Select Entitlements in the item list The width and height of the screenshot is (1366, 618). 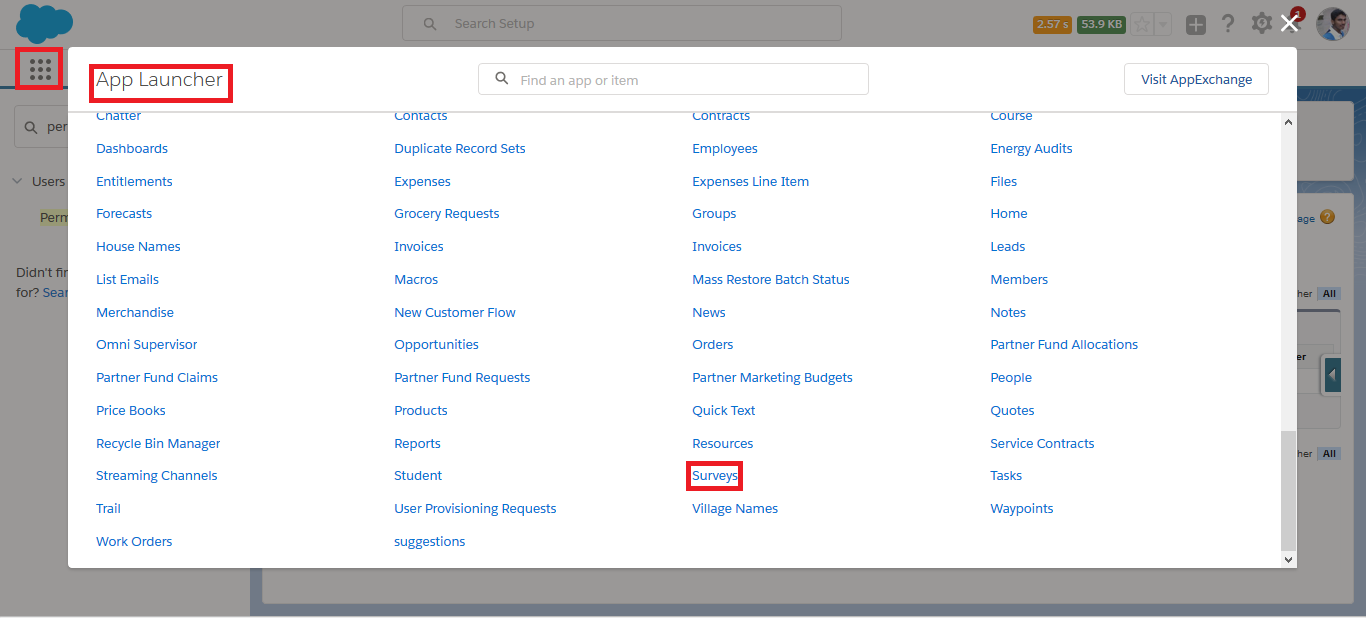(134, 181)
